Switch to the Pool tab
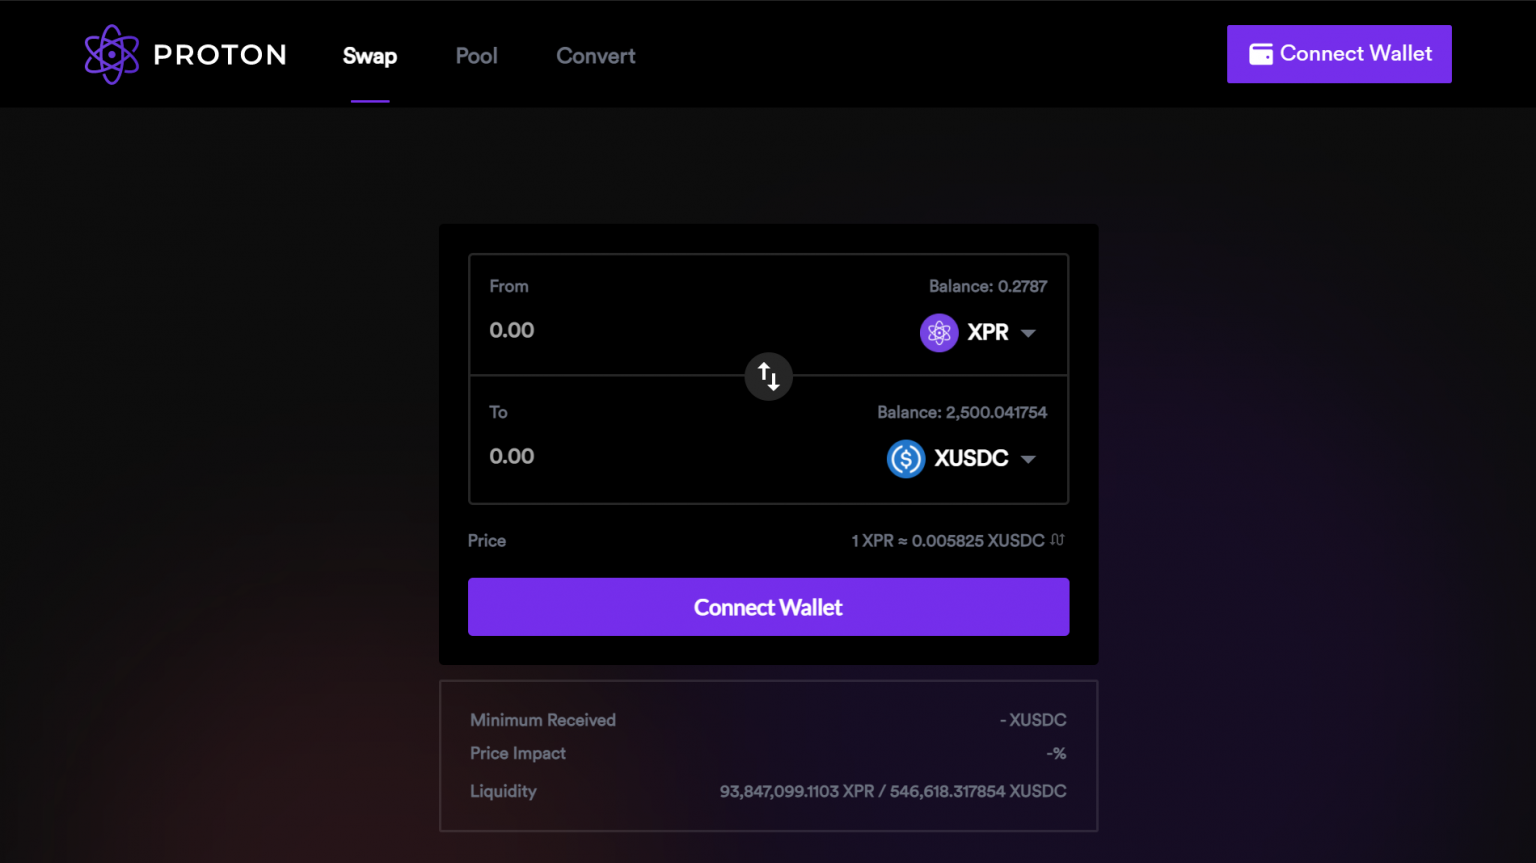The width and height of the screenshot is (1536, 863). pyautogui.click(x=476, y=56)
